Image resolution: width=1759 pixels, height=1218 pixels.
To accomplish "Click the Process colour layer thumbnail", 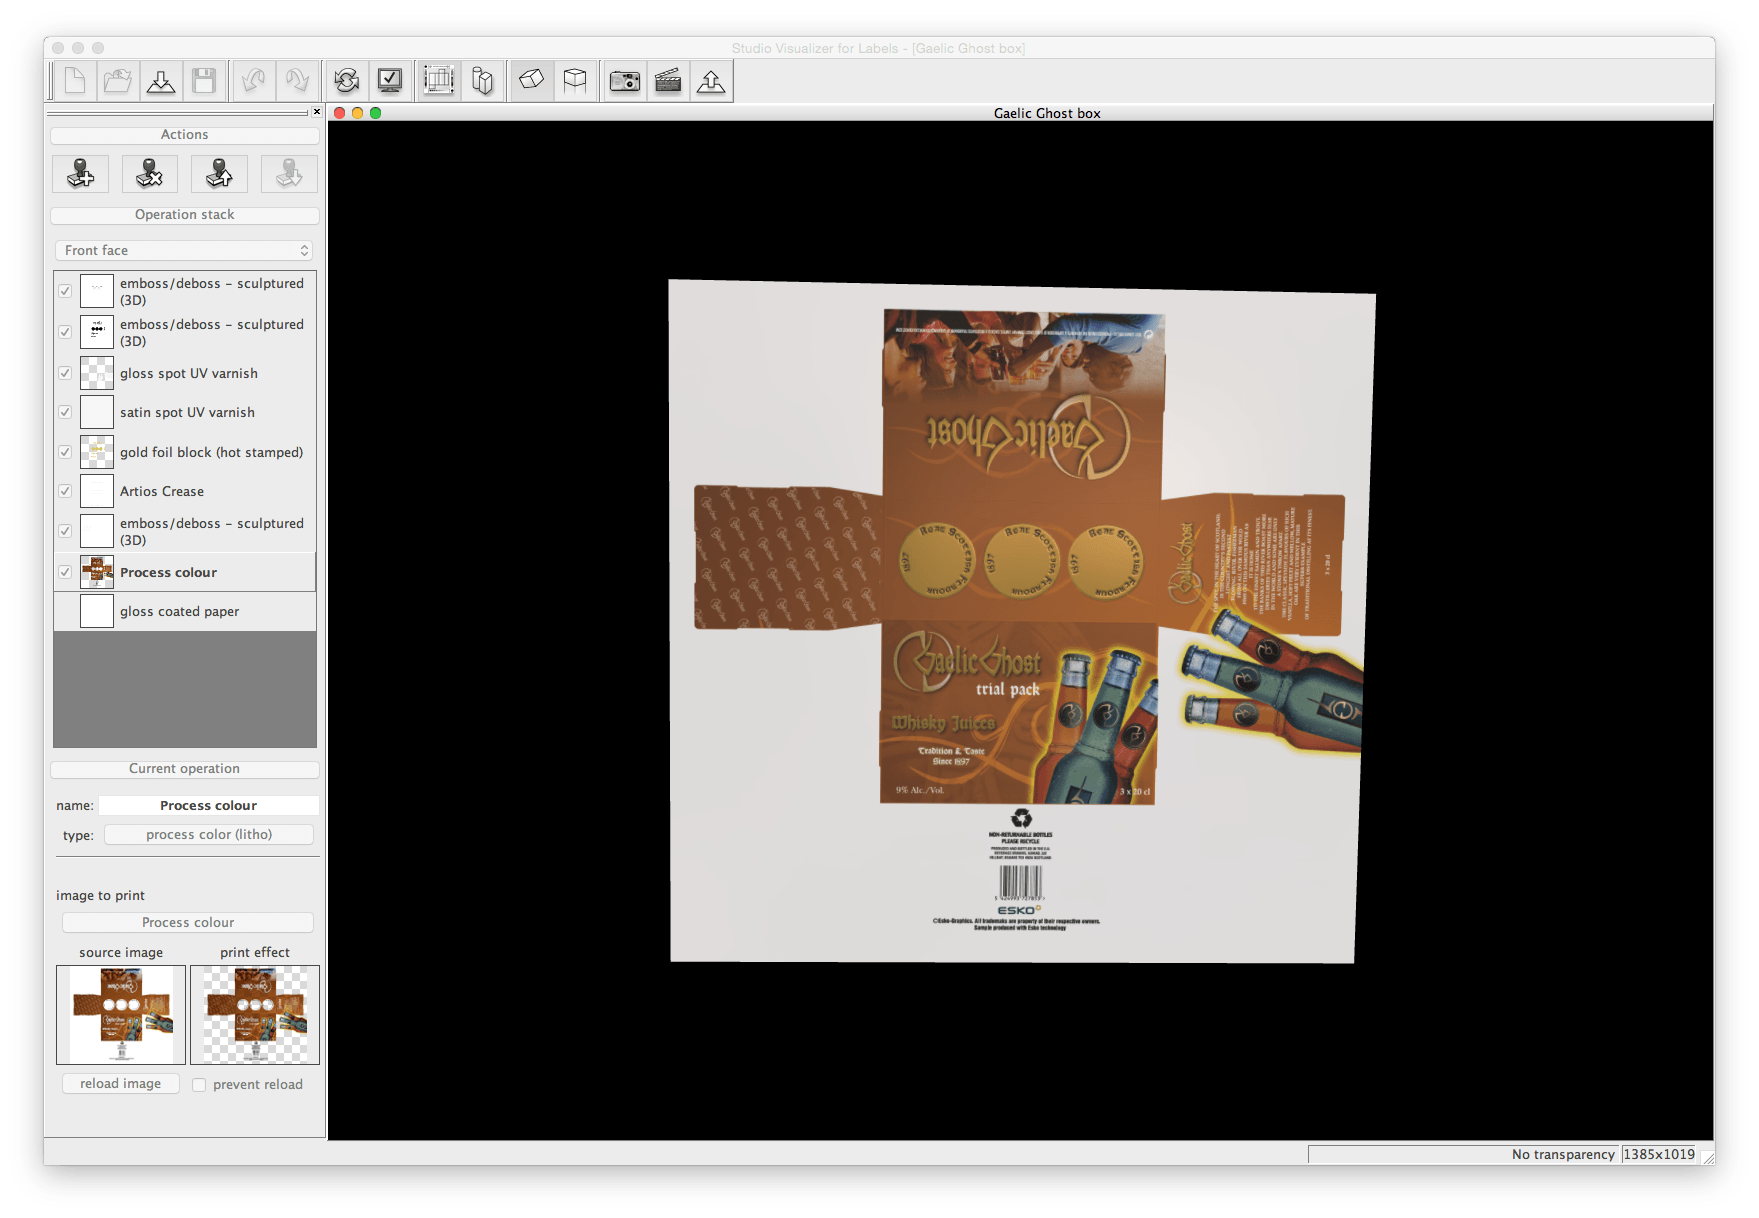I will coord(97,572).
